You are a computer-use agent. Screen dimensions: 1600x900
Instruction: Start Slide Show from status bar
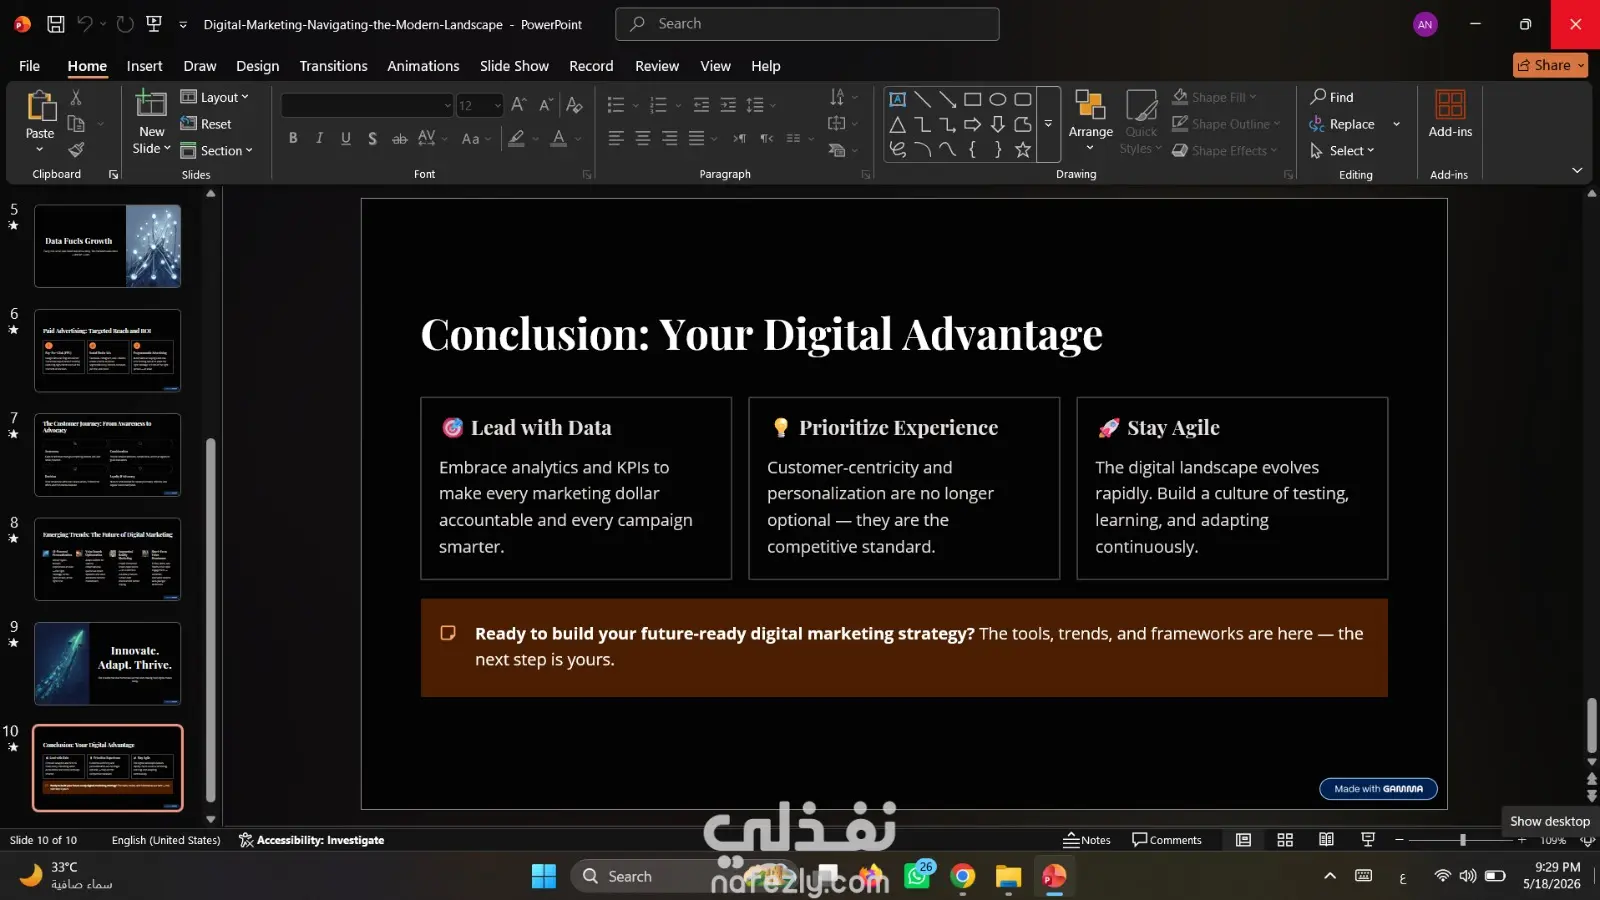(x=1368, y=840)
